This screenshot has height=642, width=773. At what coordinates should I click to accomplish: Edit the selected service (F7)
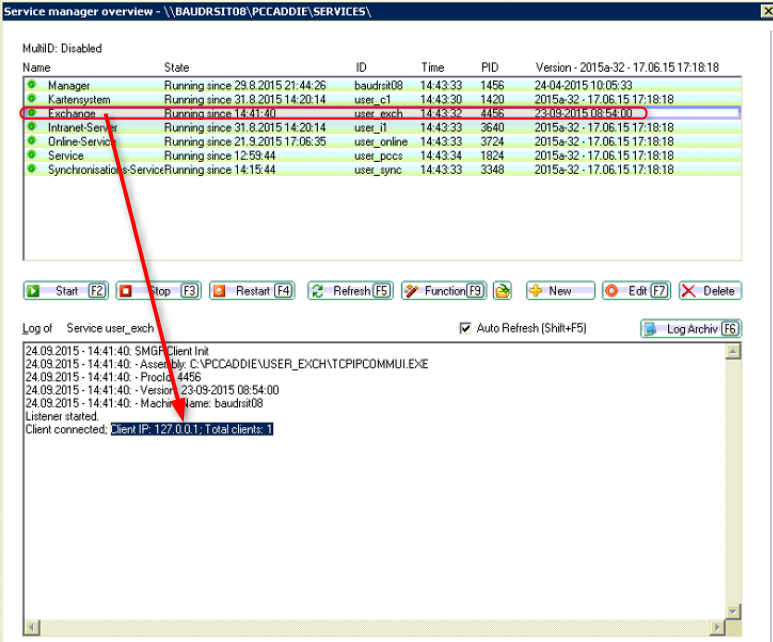(x=636, y=291)
